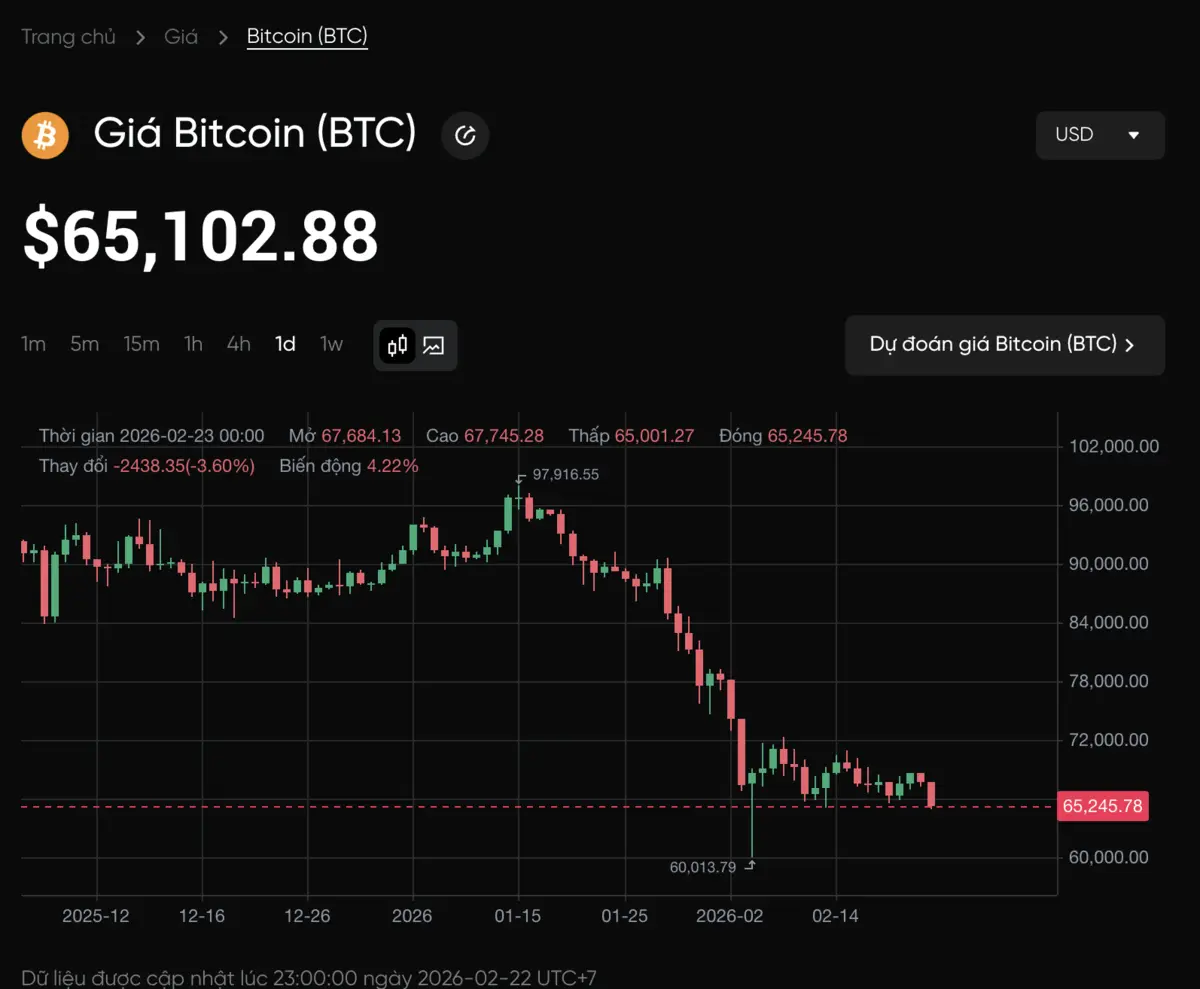Select the 5m timeframe option
This screenshot has height=989, width=1200.
tap(84, 344)
